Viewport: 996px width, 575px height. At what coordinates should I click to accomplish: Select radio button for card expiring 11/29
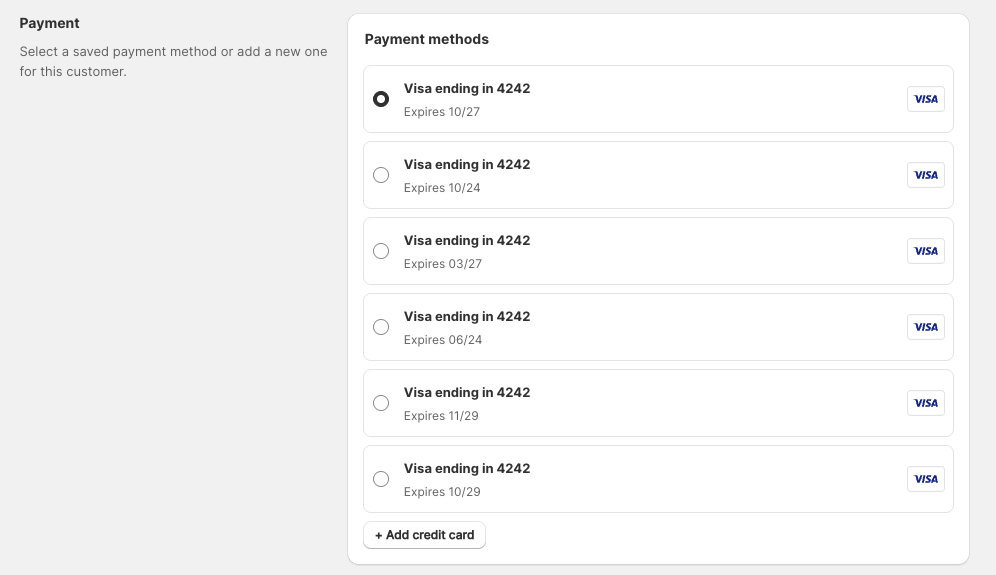(x=381, y=403)
